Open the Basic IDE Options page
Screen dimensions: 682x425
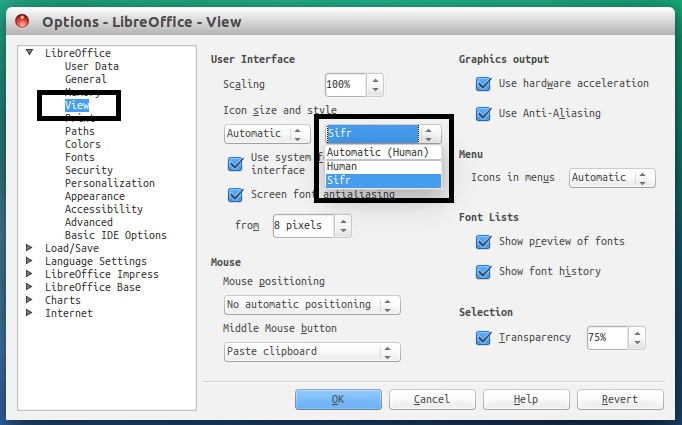(x=116, y=235)
